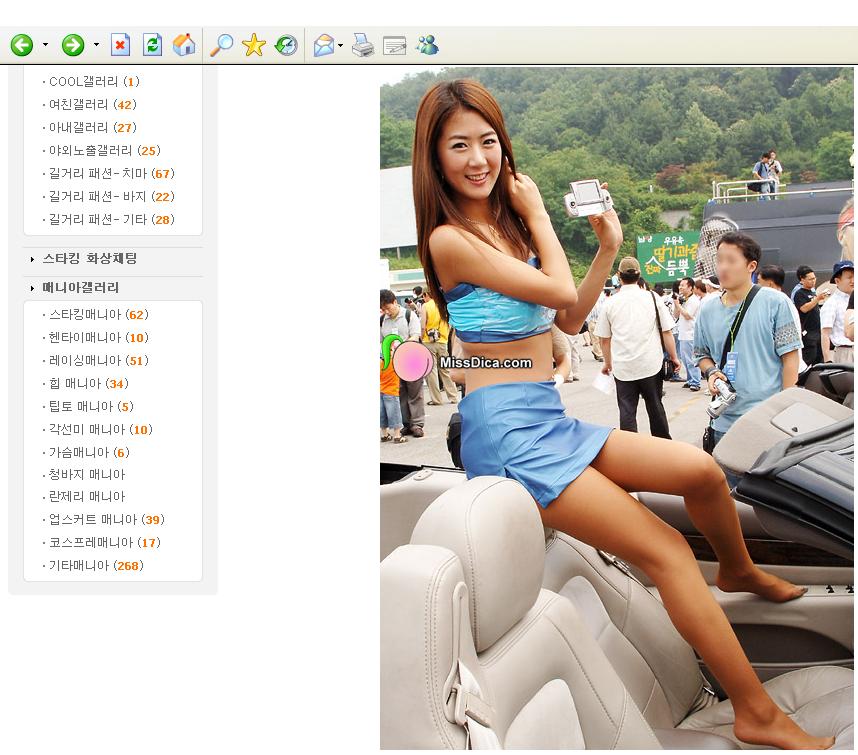Viewport: 858px width, 755px height.
Task: Print the page using printer icon
Action: [363, 45]
